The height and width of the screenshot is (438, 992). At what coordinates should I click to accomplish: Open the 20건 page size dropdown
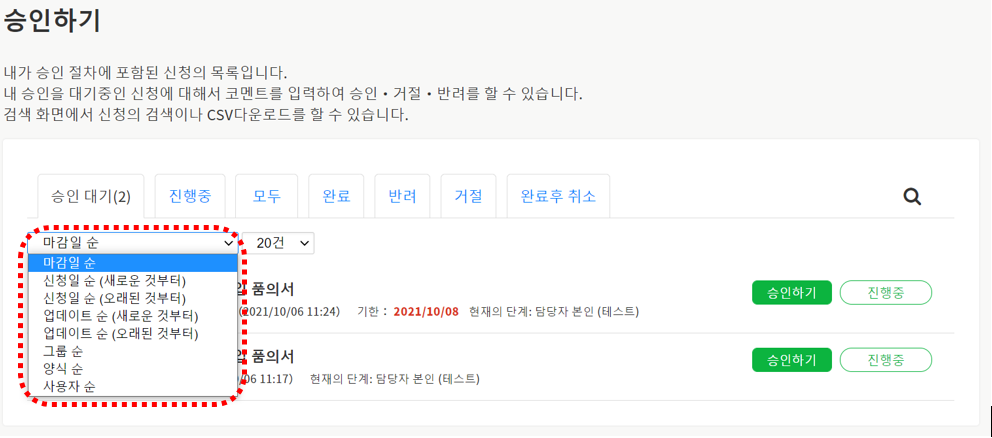pos(278,243)
